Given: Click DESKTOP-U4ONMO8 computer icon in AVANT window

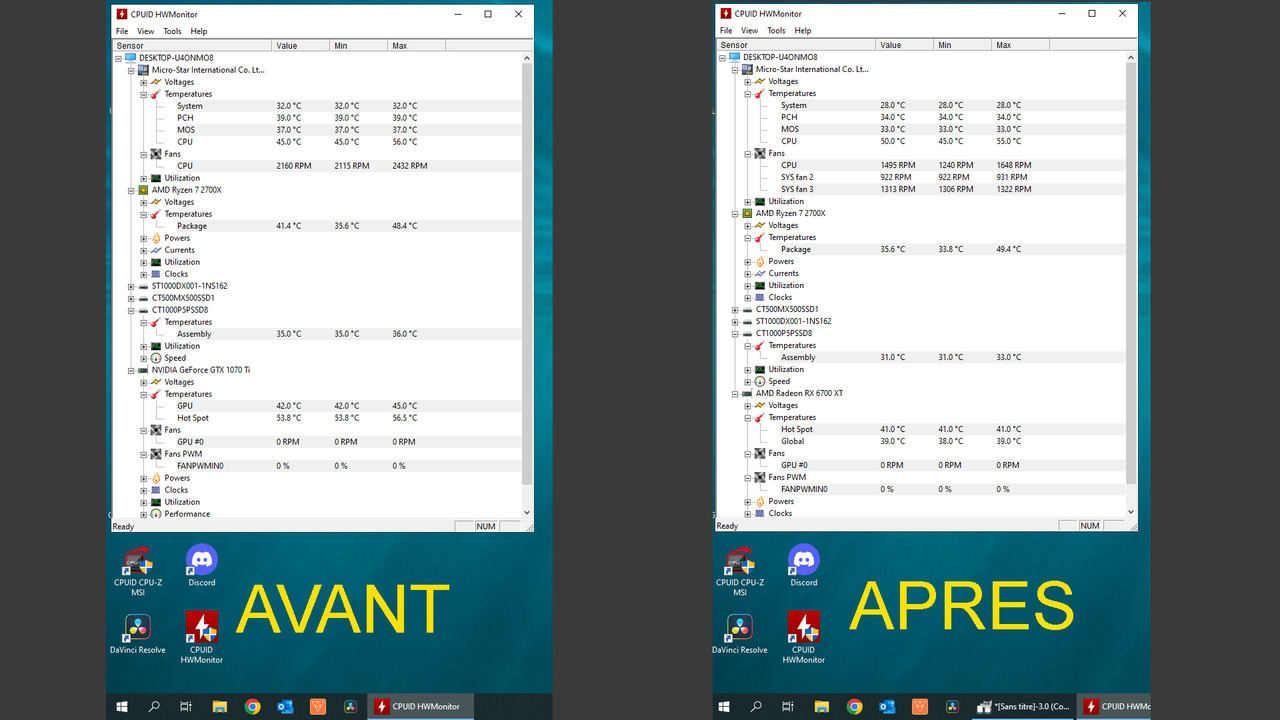Looking at the screenshot, I should [x=131, y=58].
